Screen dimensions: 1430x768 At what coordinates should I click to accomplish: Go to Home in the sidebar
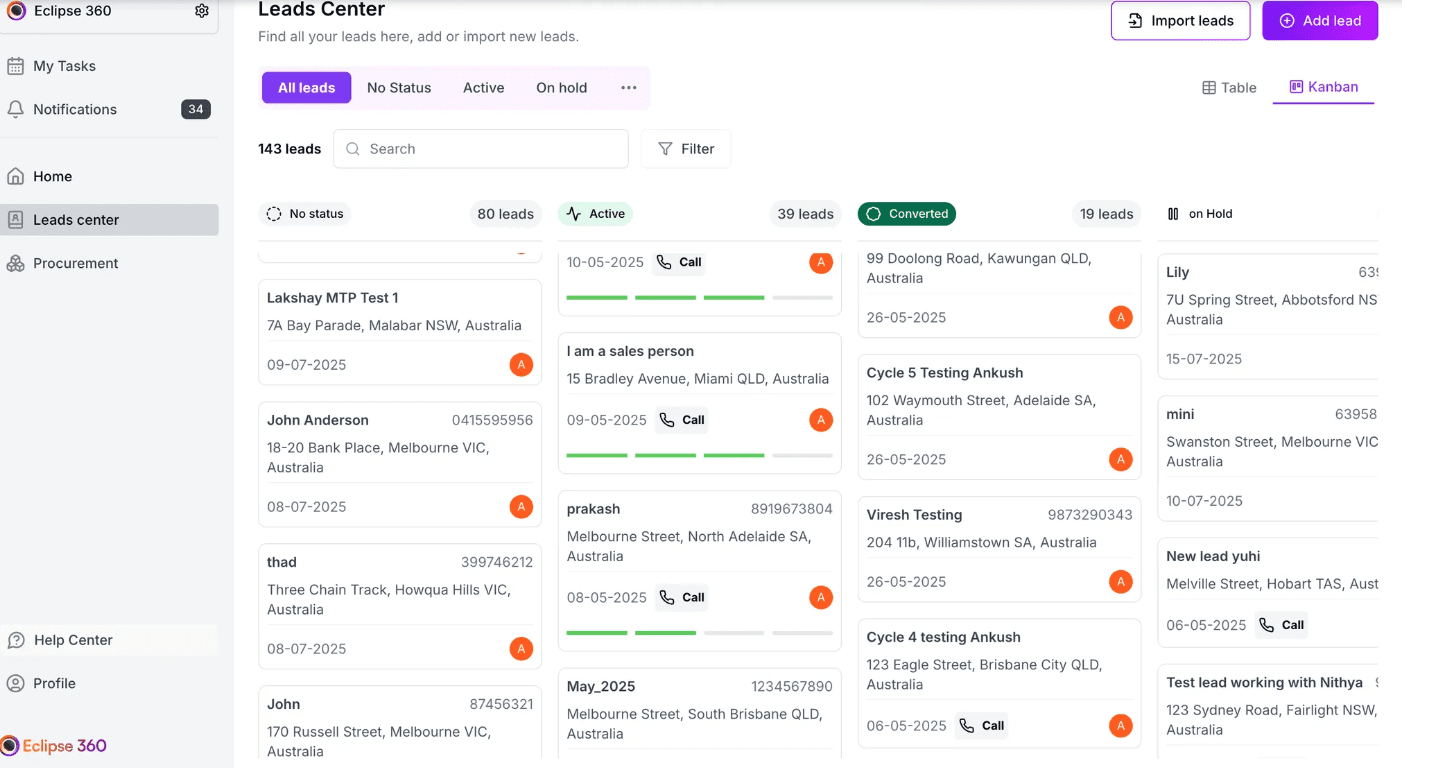(52, 176)
